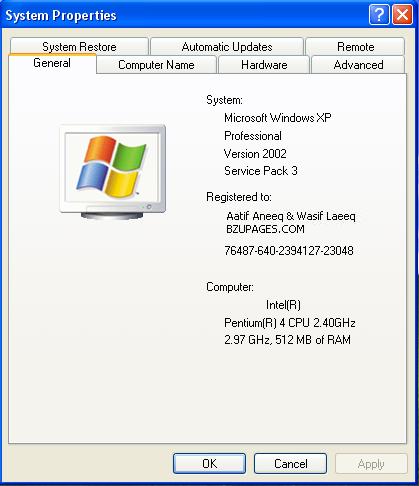Viewport: 419px width, 486px height.
Task: Click the "Microsoft Windows XP" text
Action: [278, 118]
